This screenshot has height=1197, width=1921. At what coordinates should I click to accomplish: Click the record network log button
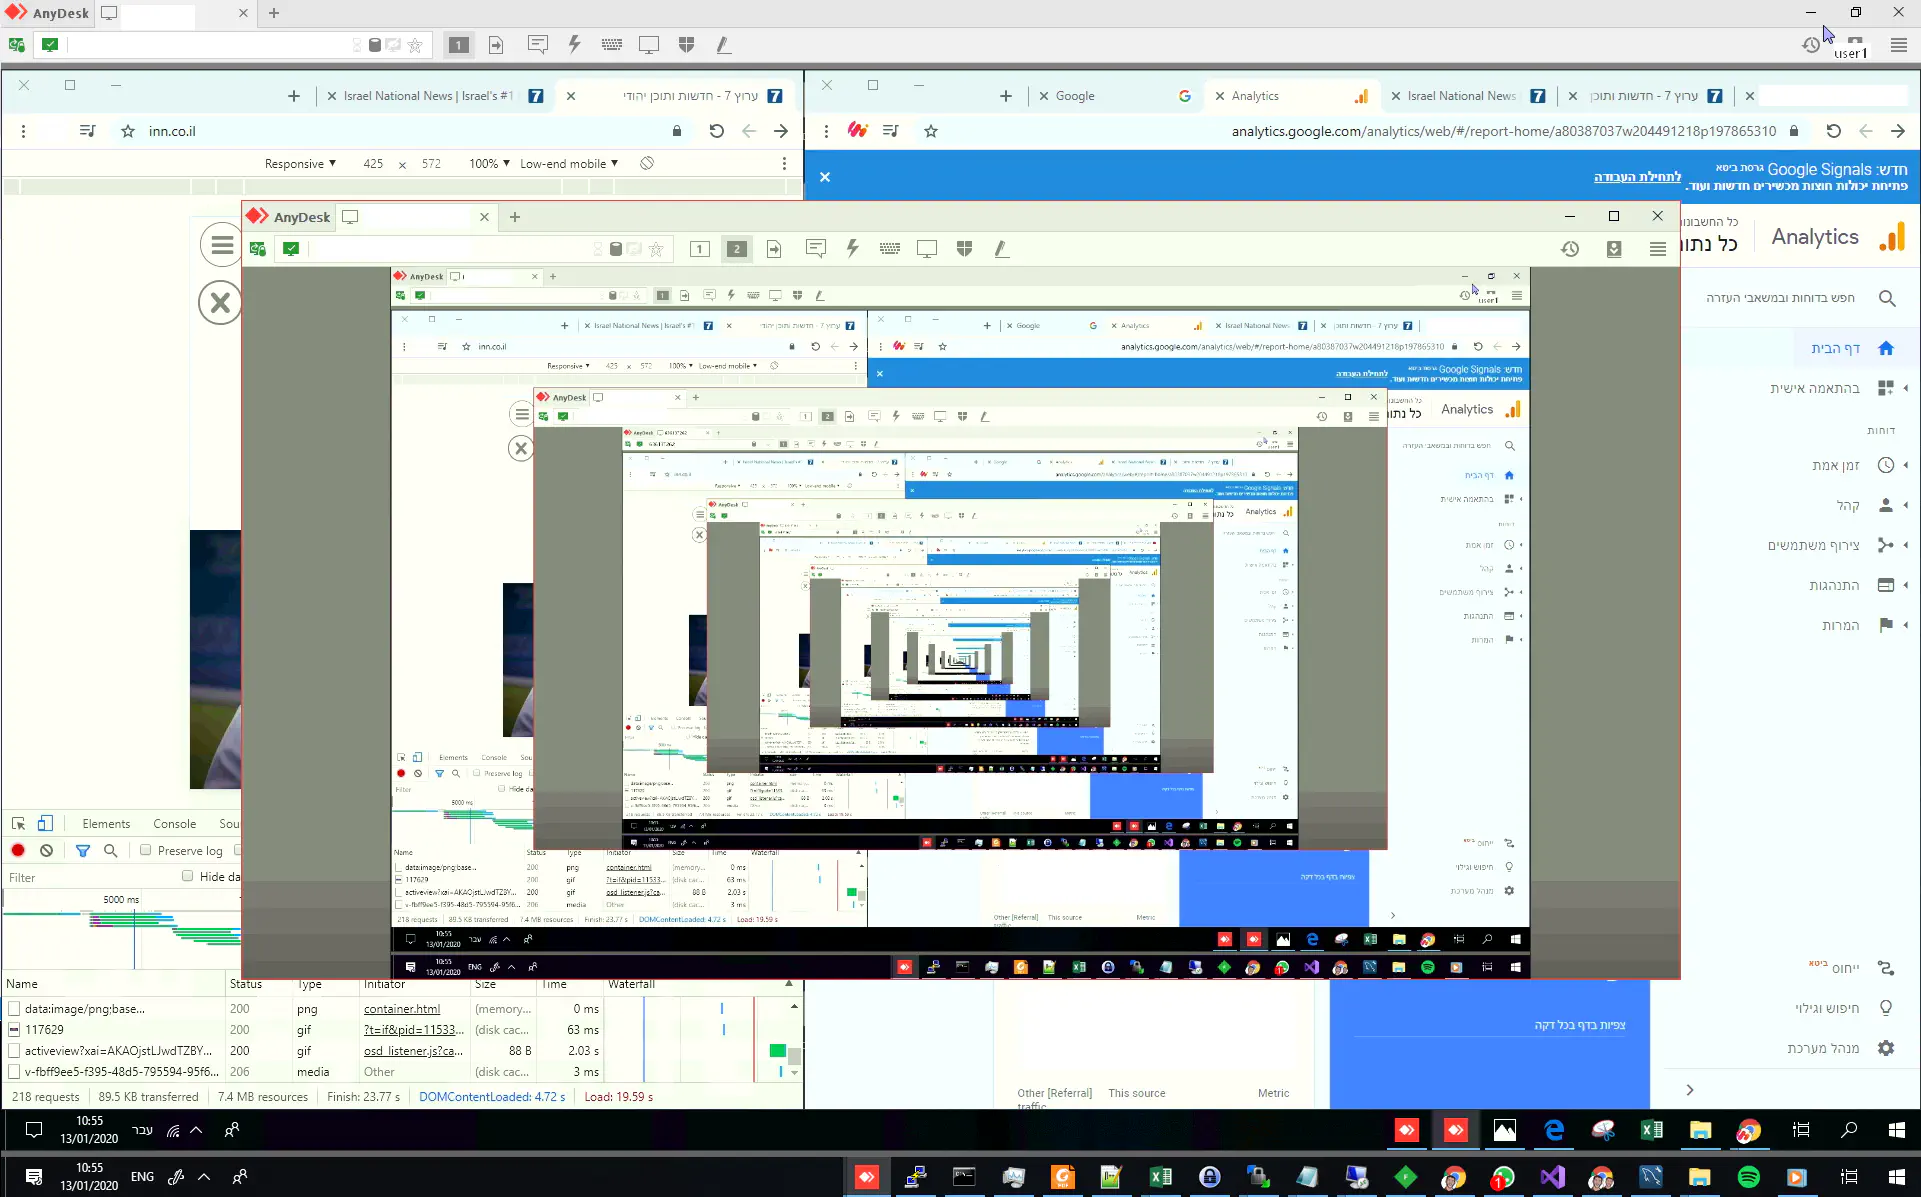[x=18, y=850]
